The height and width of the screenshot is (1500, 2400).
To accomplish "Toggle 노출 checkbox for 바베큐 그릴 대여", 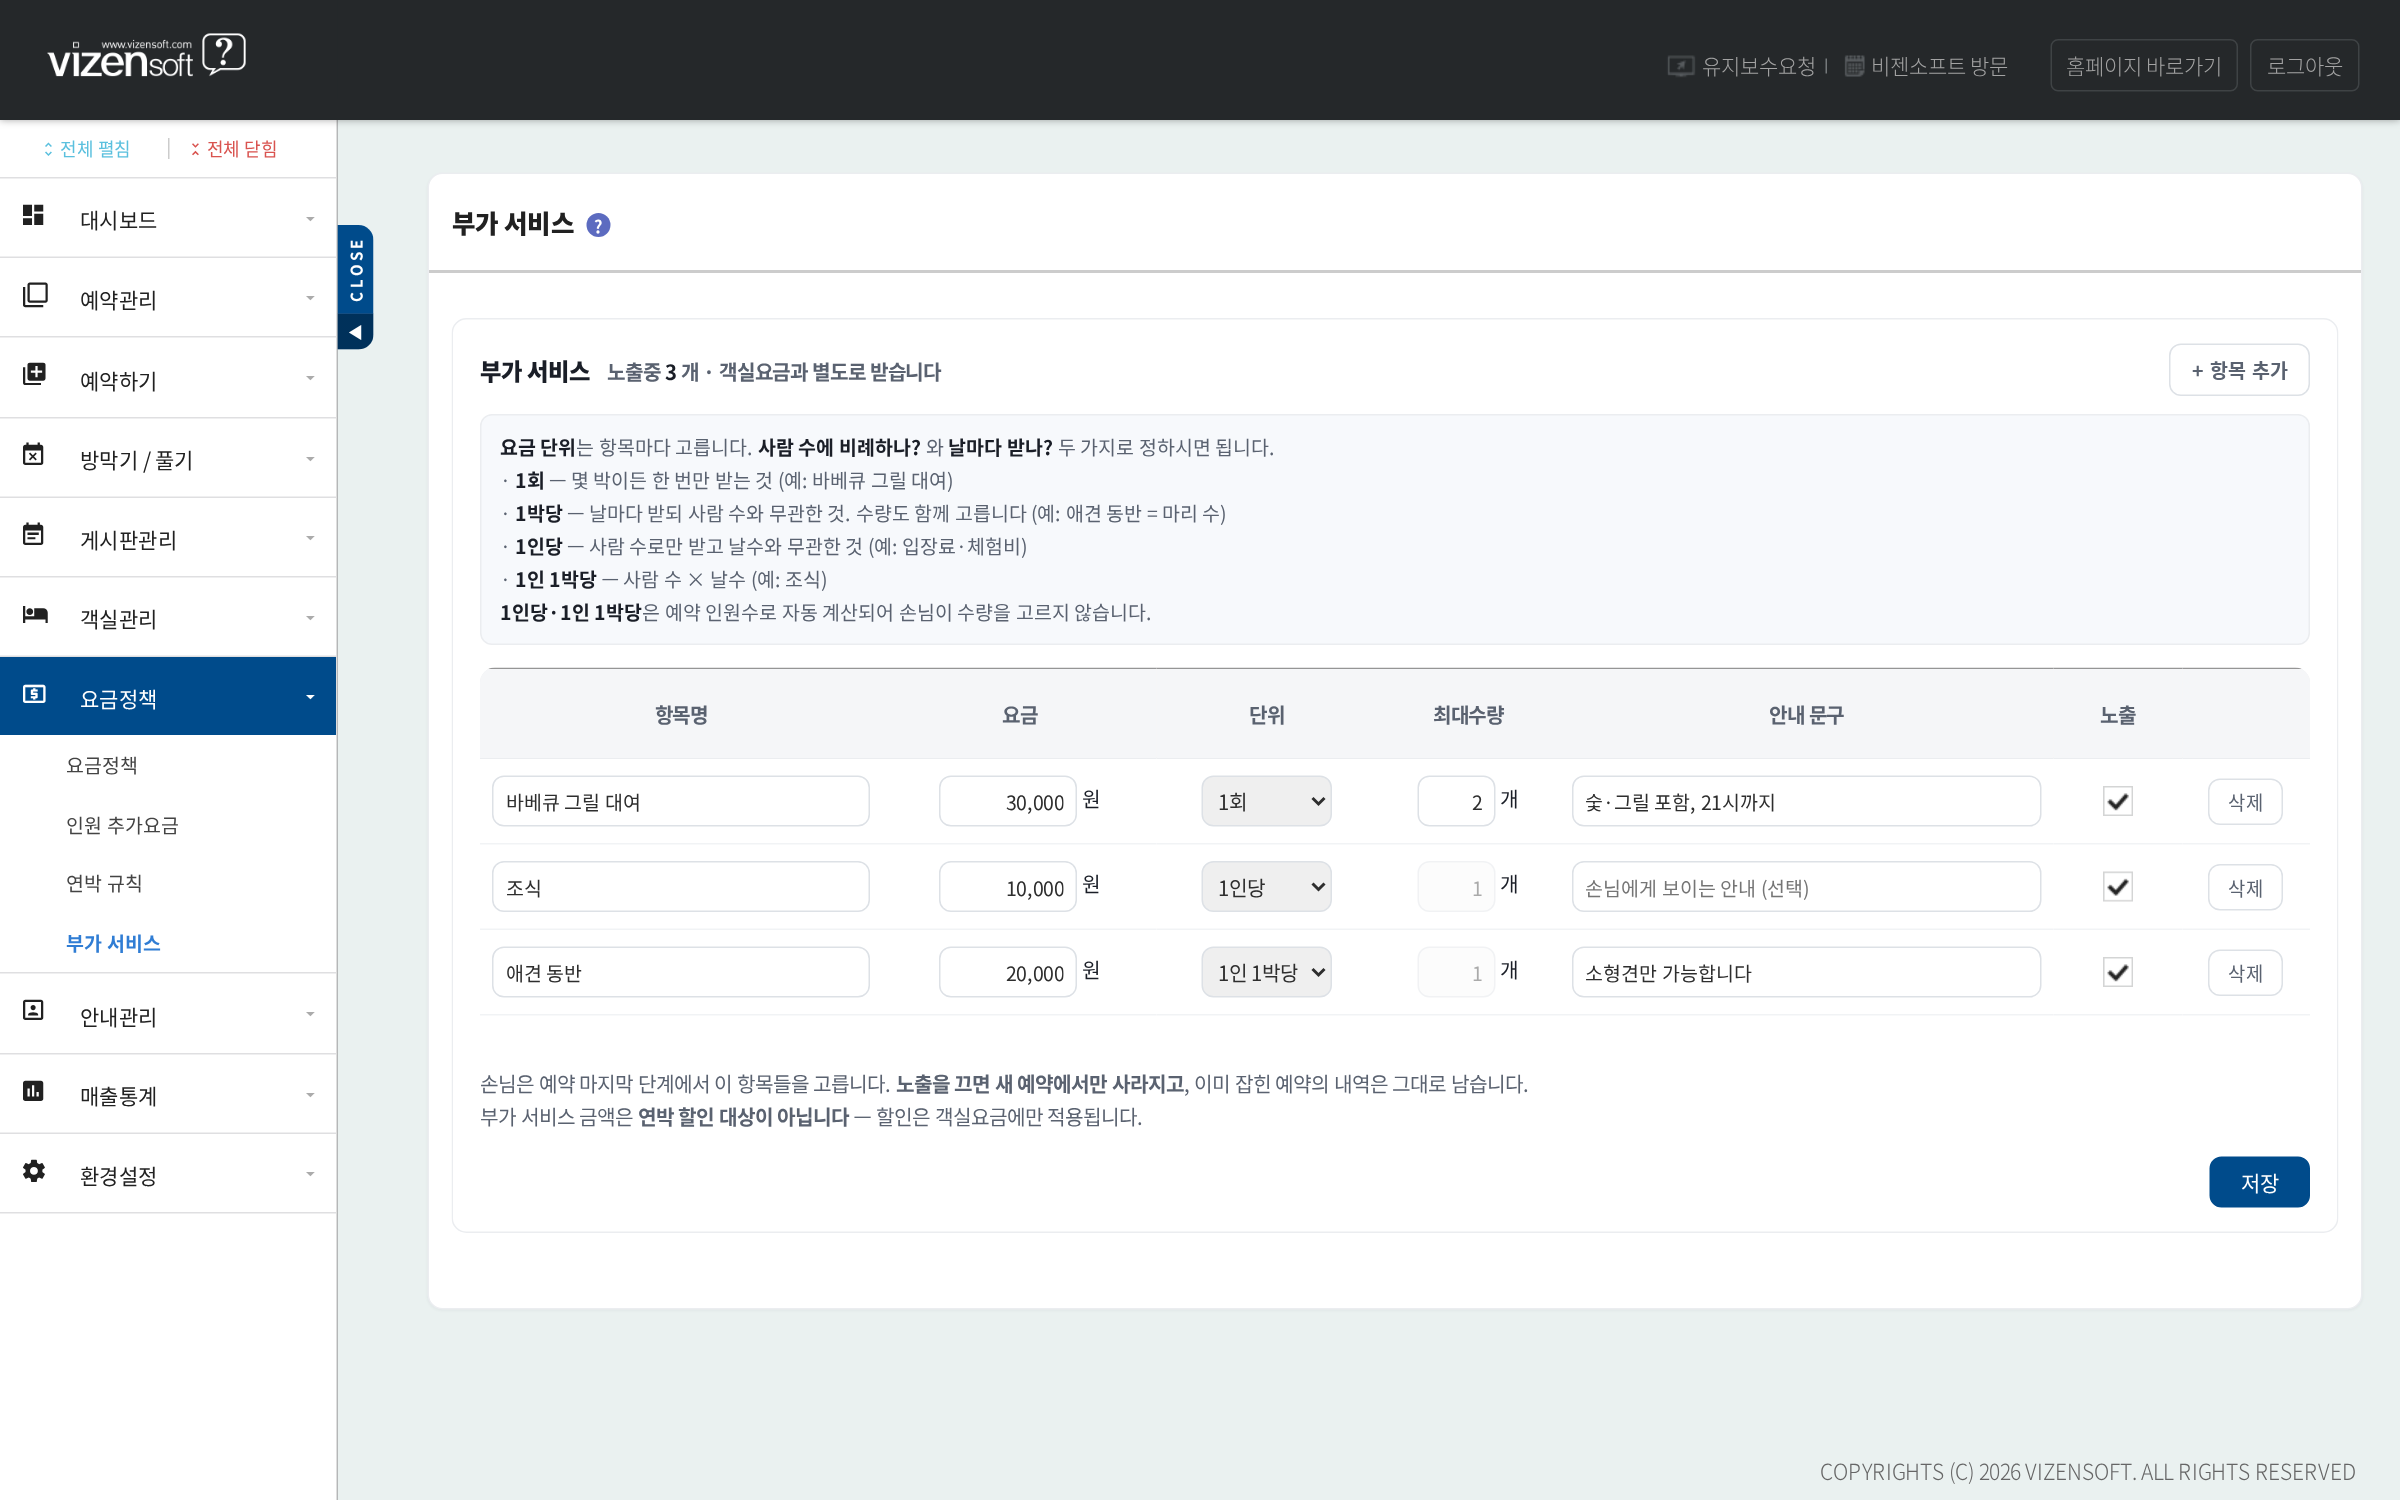I will (2118, 801).
